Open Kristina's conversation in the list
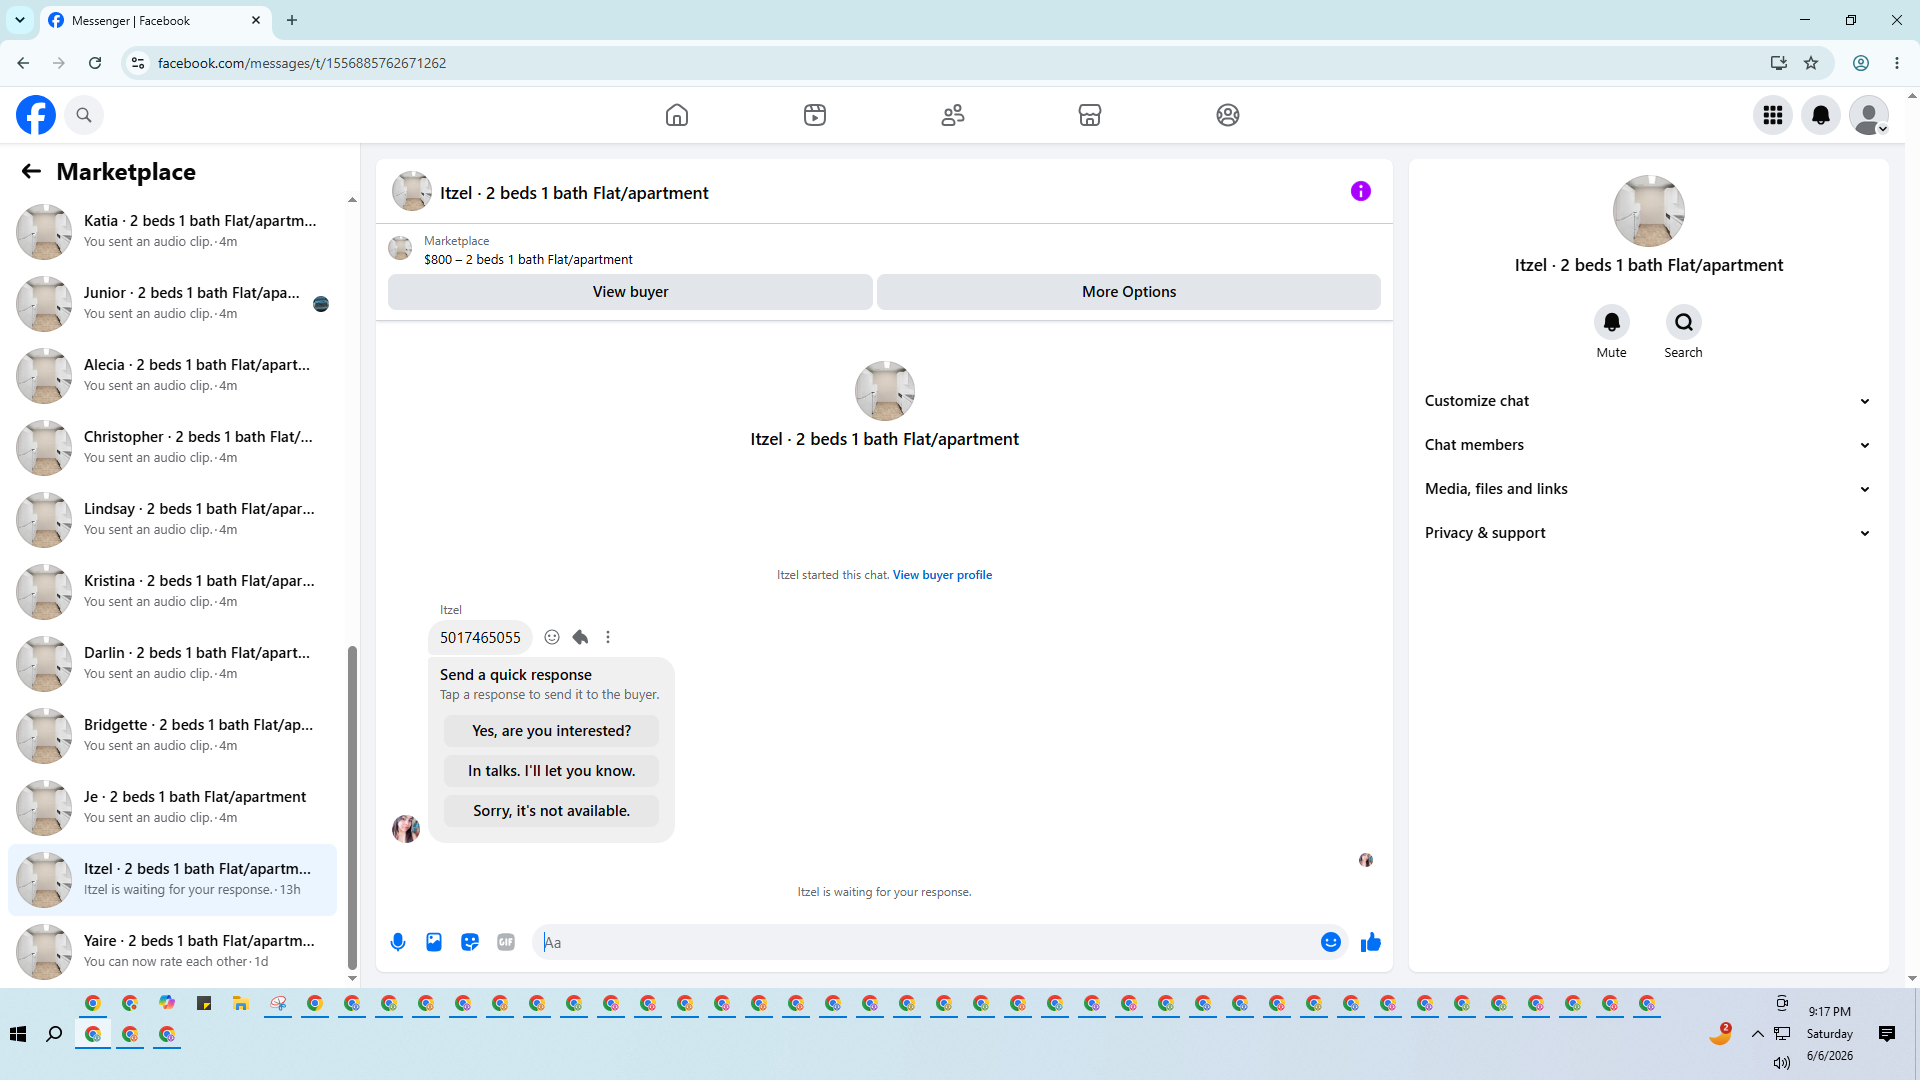This screenshot has height=1080, width=1920. (x=173, y=591)
